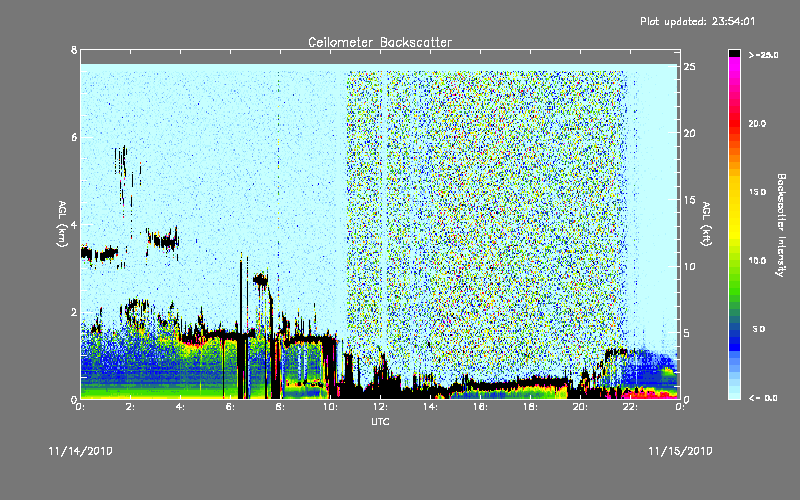Click x-axis tick label '20:'
This screenshot has width=800, height=500.
tap(580, 407)
